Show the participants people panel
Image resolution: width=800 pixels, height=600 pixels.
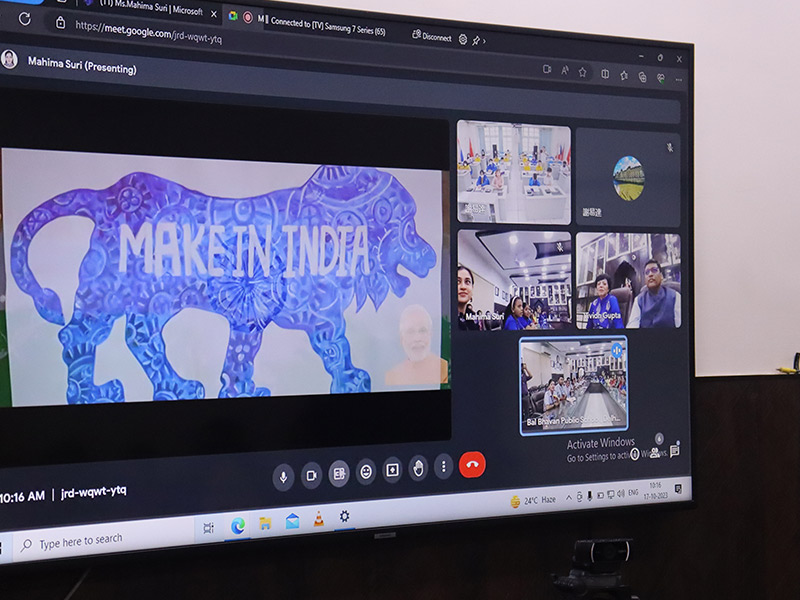pyautogui.click(x=653, y=453)
